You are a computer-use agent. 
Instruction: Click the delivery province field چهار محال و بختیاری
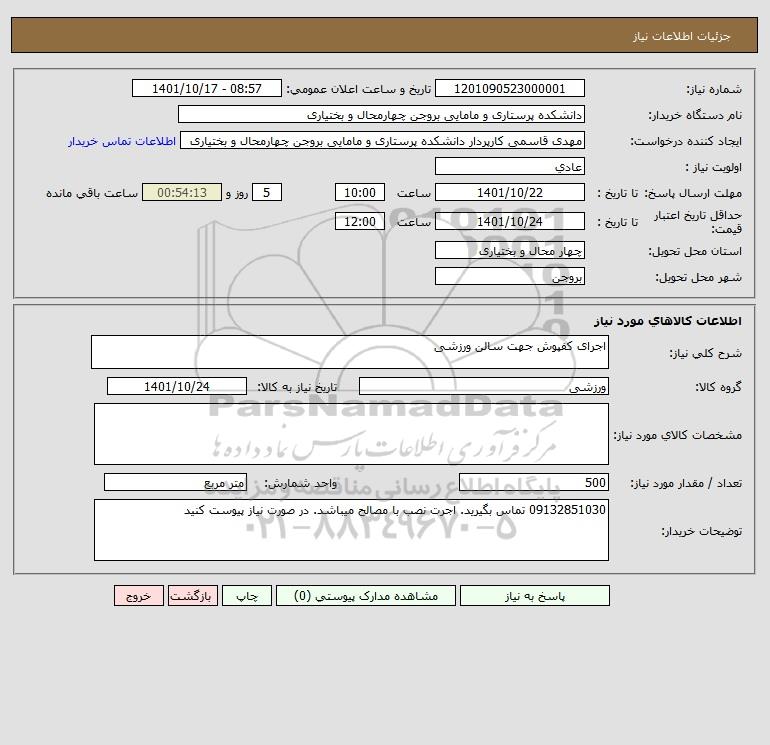tap(510, 250)
